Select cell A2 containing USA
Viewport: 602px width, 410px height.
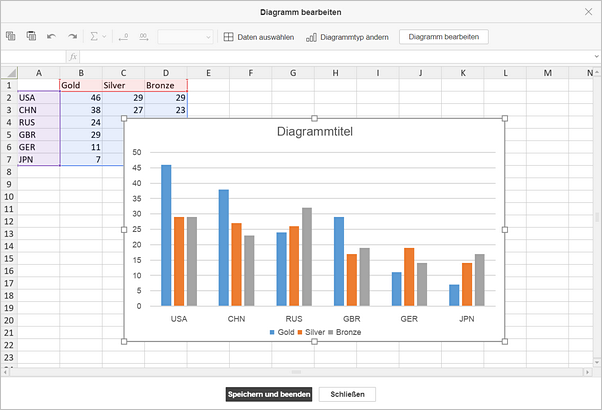point(38,98)
